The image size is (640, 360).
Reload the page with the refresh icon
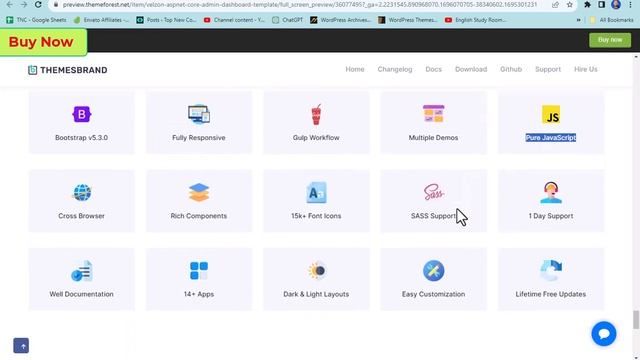[x=38, y=5]
